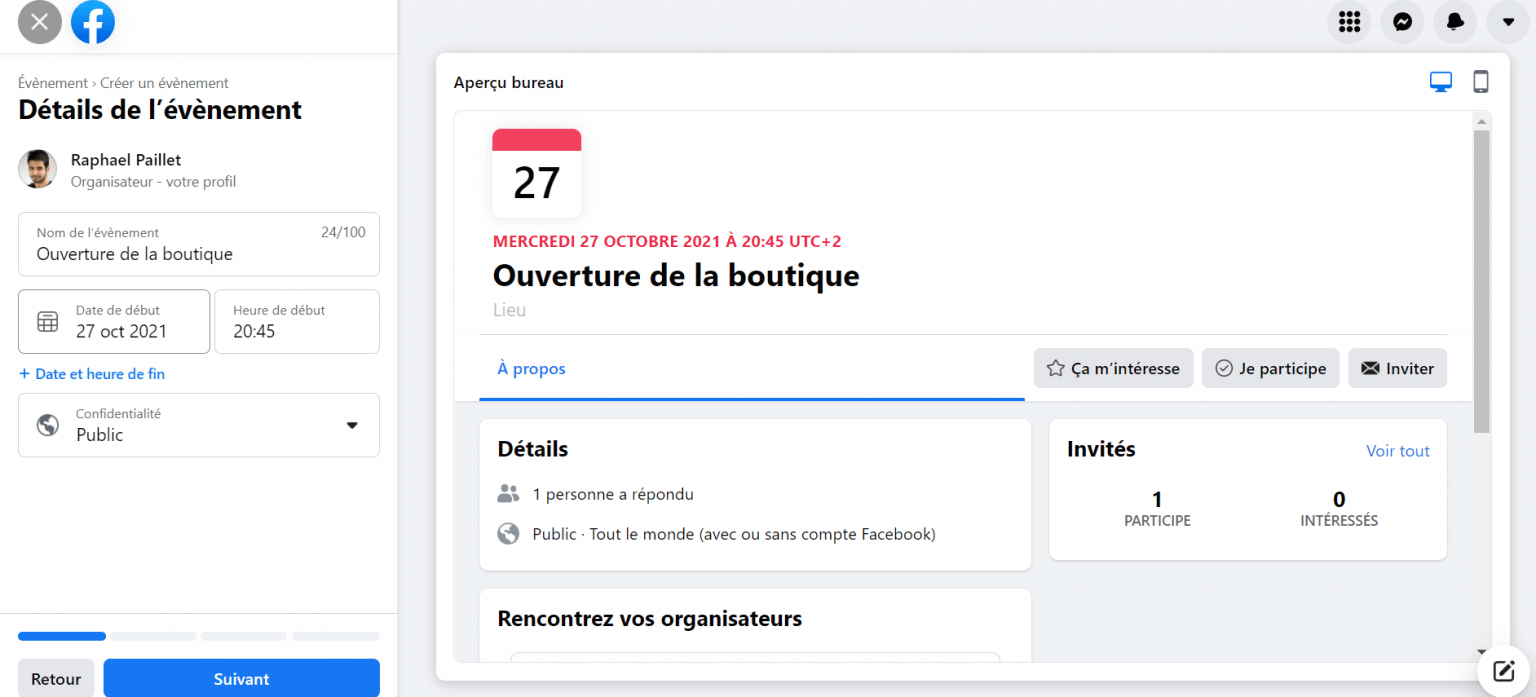This screenshot has width=1536, height=697.
Task: Click the calendar icon in Date de début
Action: [x=47, y=321]
